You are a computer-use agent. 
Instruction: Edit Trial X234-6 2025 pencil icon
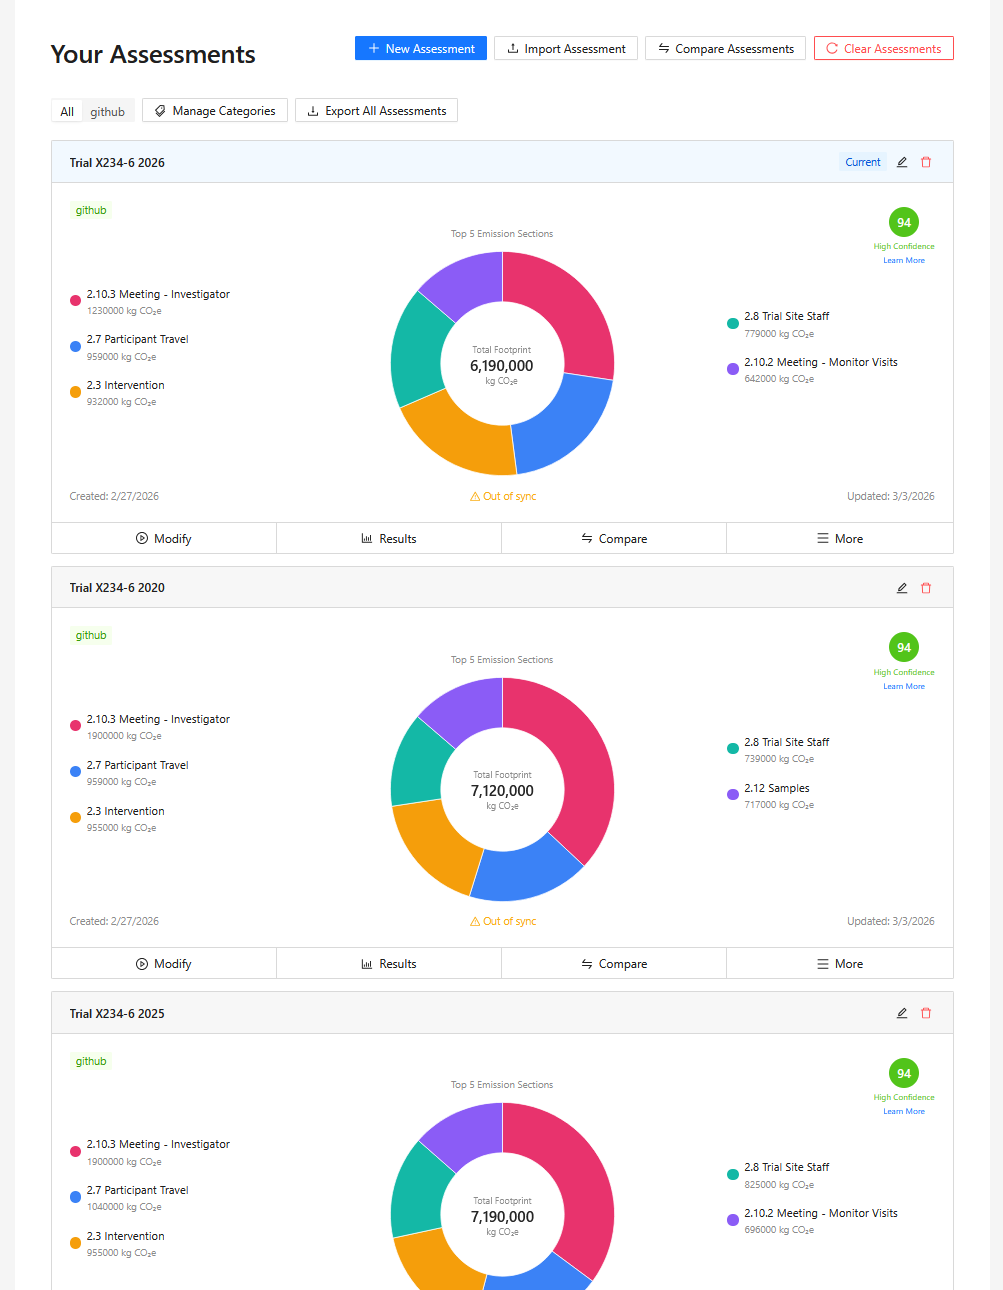coord(902,1013)
